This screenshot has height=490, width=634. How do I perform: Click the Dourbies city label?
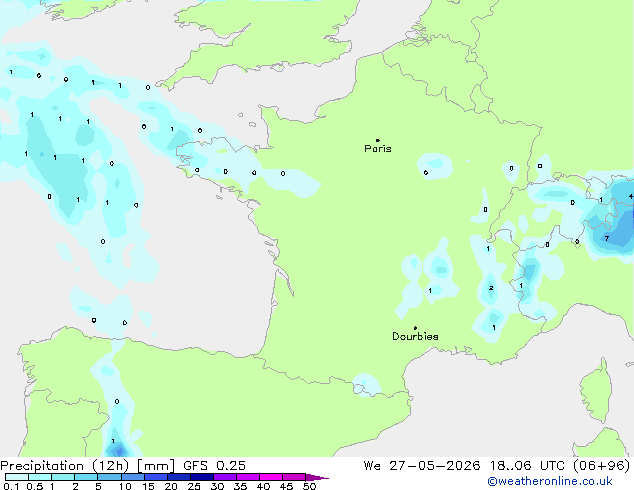(415, 336)
